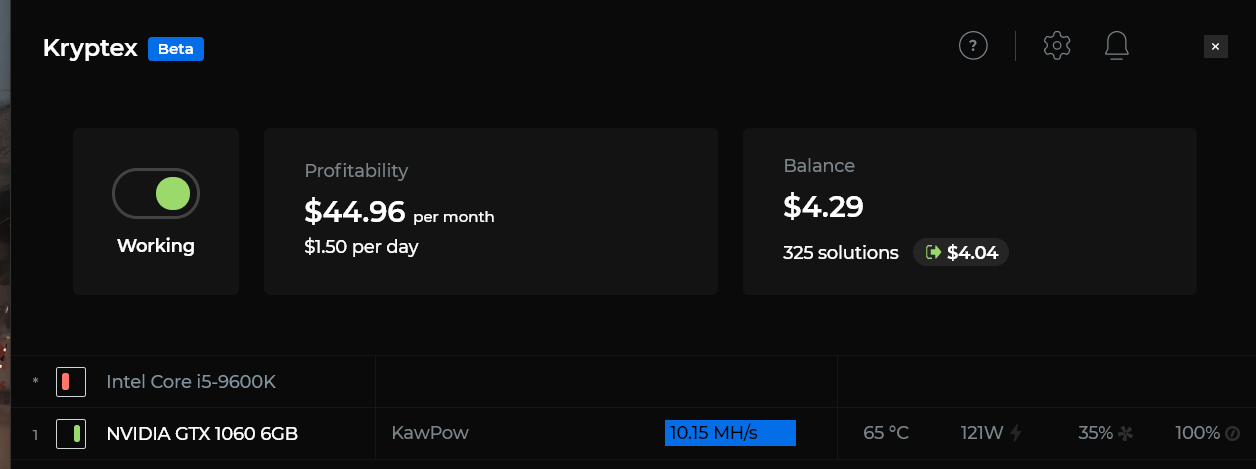
Task: Toggle the Working mining switch off
Action: coord(156,193)
